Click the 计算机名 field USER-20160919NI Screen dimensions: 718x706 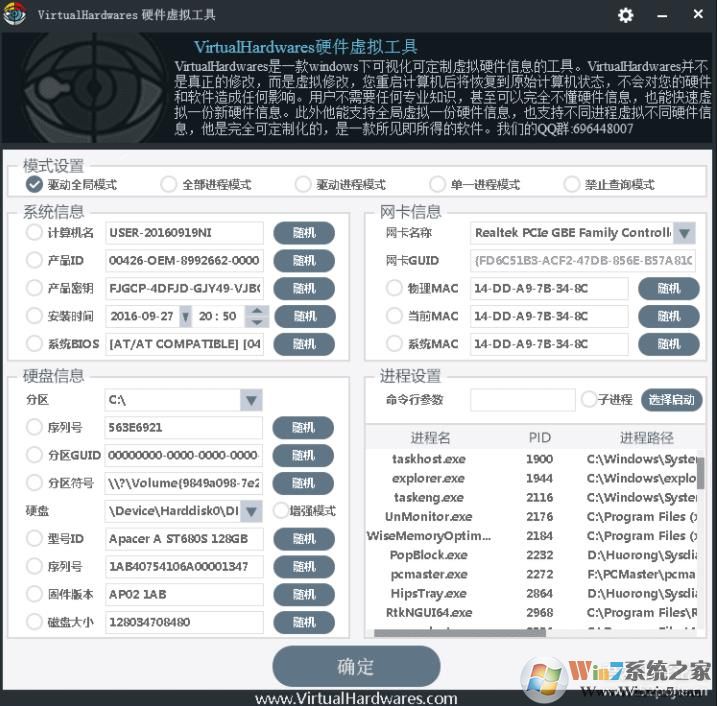click(x=184, y=233)
